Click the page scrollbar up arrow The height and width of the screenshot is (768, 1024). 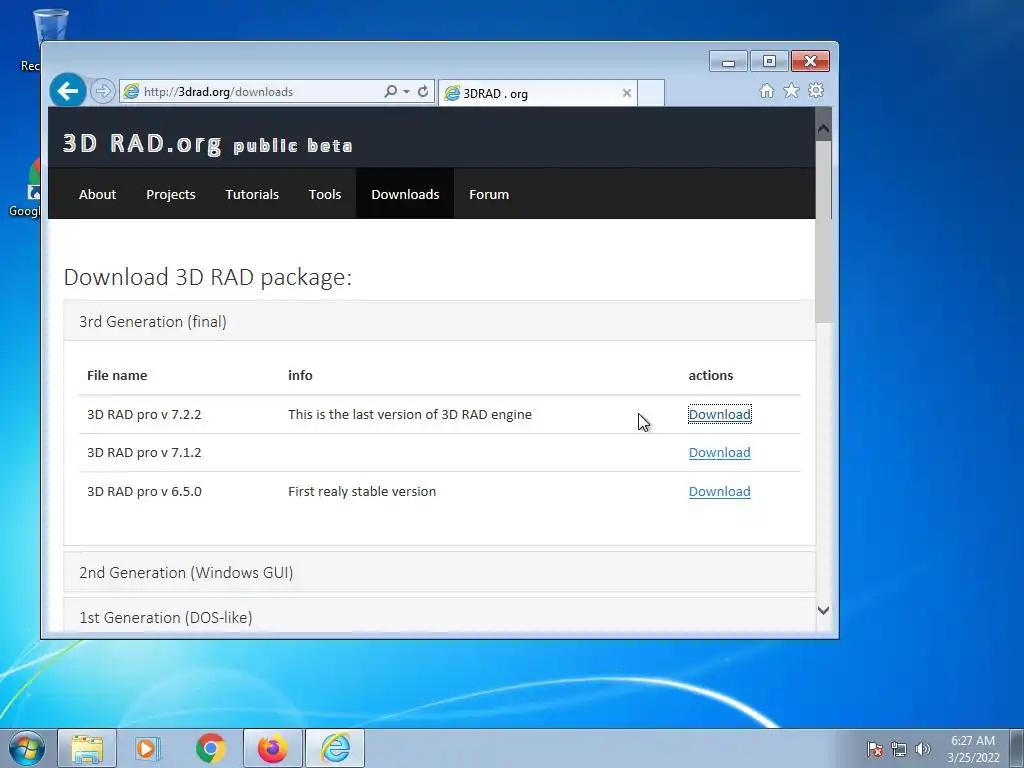coord(824,129)
